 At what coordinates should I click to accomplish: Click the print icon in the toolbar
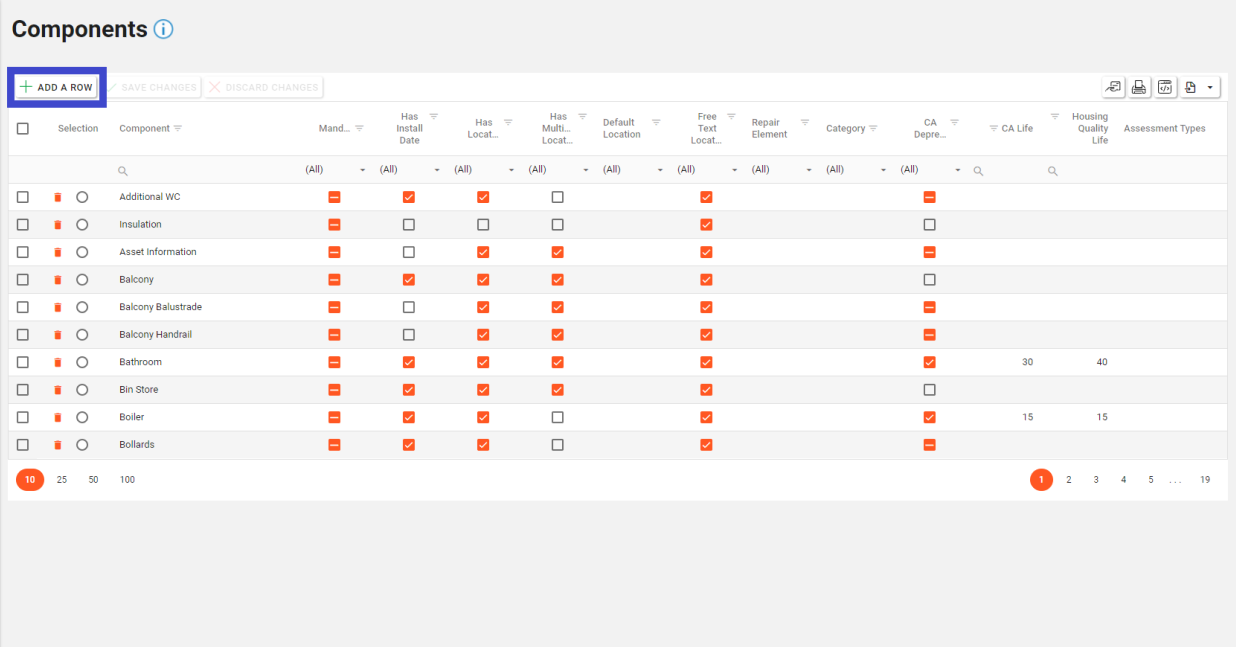click(x=1139, y=88)
